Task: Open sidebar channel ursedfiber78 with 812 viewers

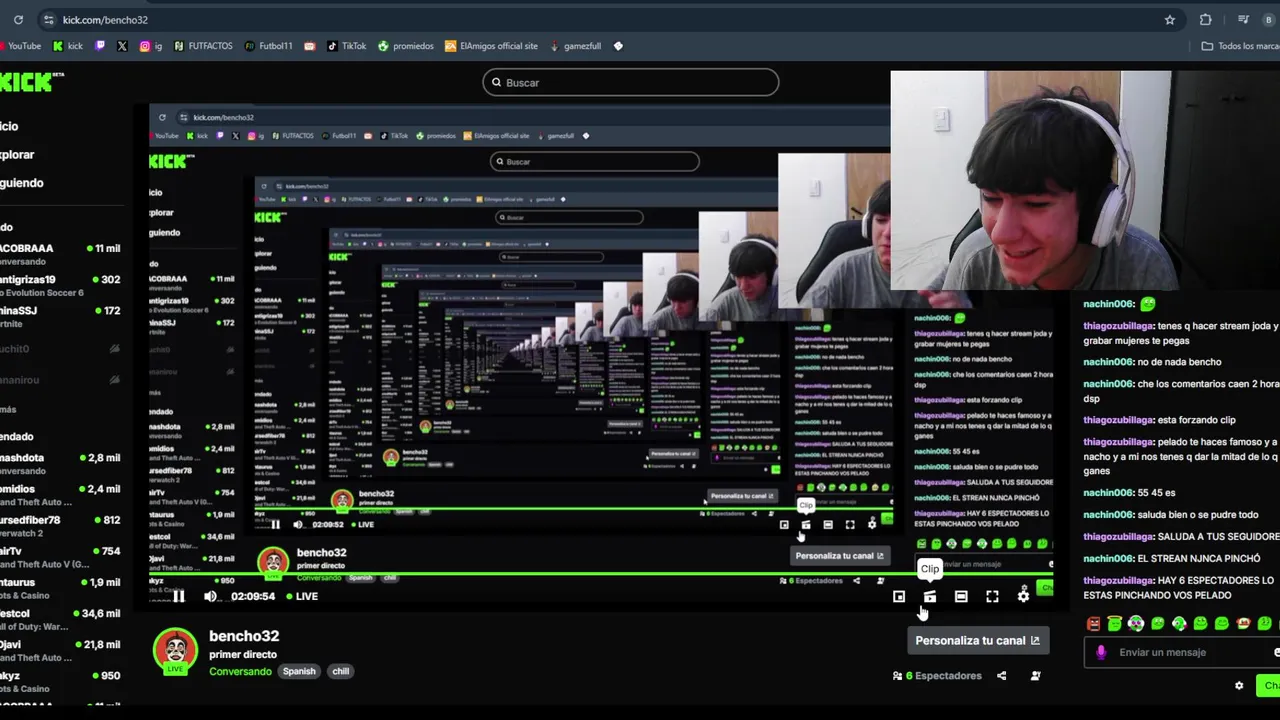Action: pos(60,526)
